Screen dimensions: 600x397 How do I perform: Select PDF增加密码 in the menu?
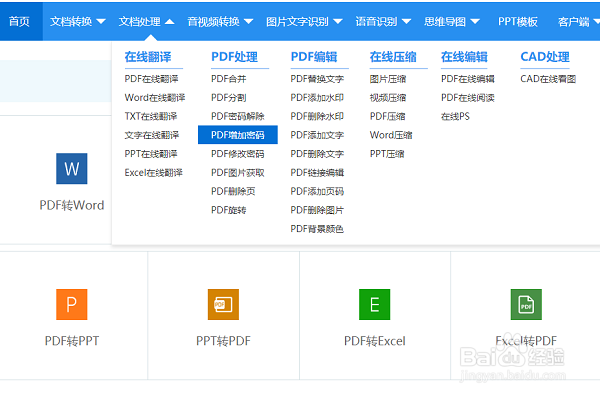click(238, 135)
